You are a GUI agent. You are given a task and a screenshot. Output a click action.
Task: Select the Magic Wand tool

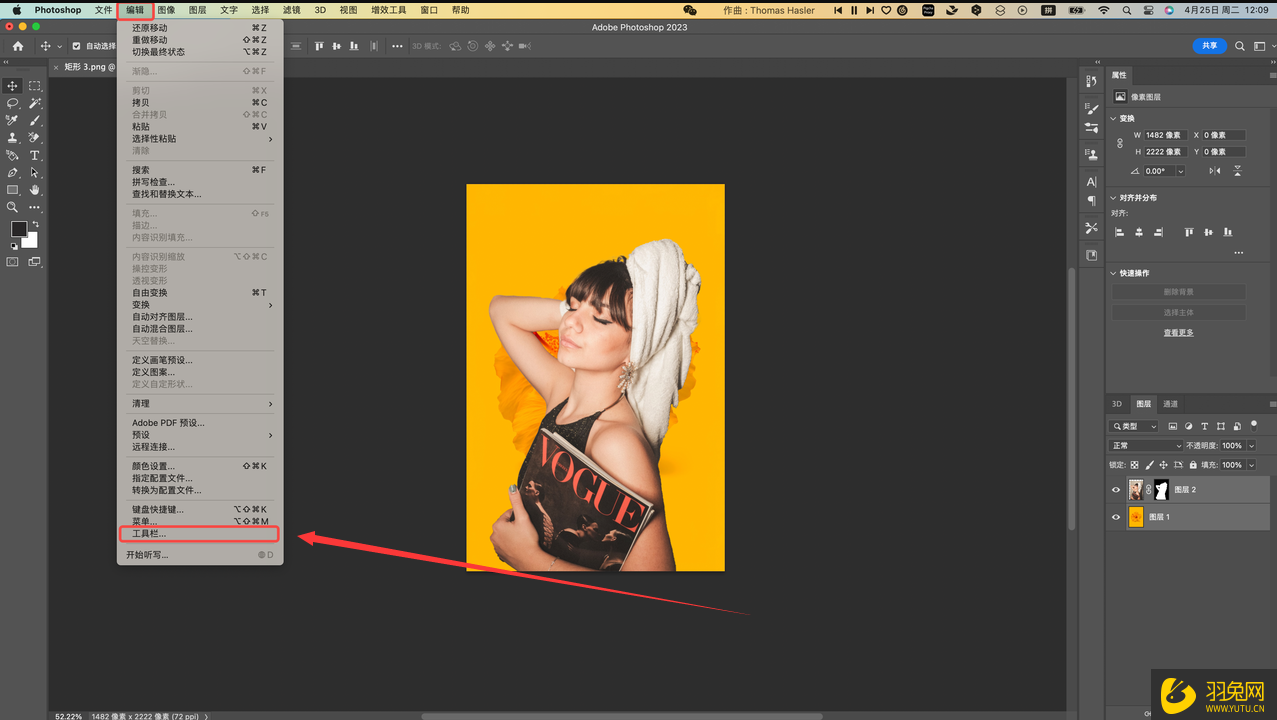35,103
